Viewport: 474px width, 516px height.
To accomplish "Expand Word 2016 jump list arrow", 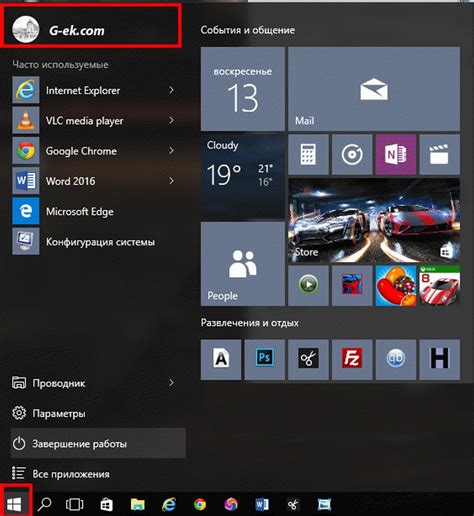I will (x=171, y=181).
